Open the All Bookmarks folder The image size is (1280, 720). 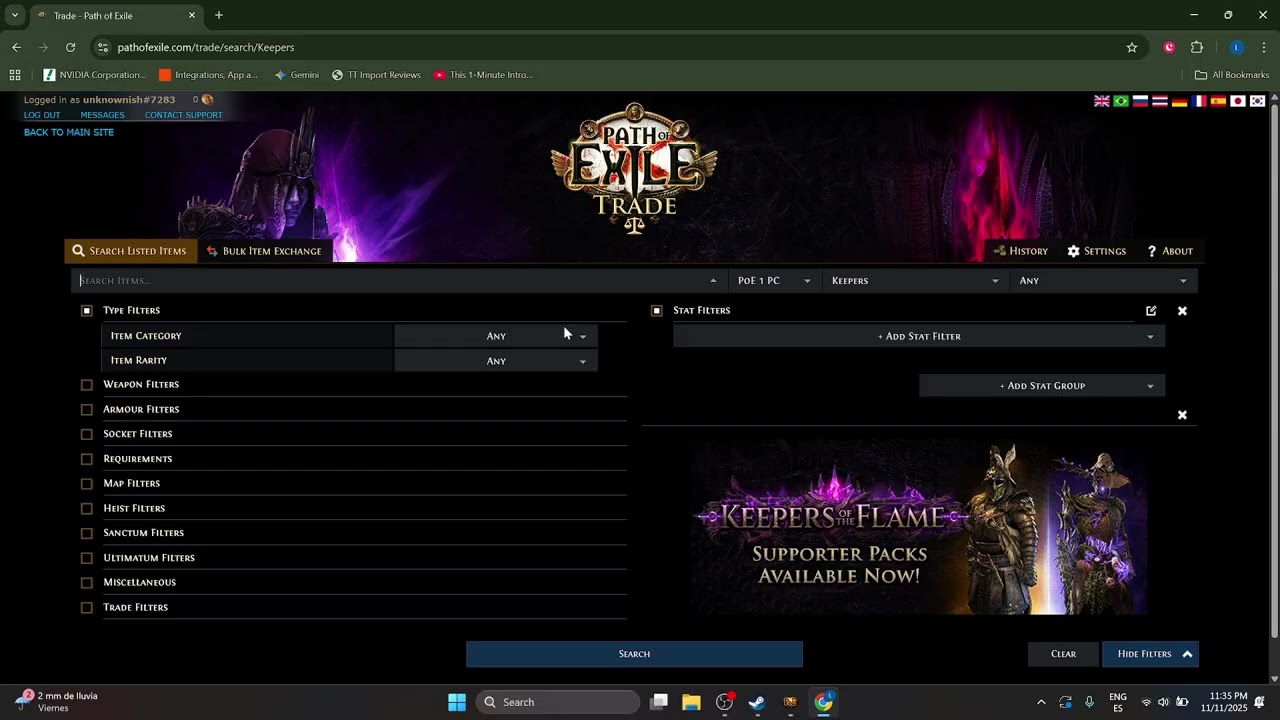coord(1232,75)
